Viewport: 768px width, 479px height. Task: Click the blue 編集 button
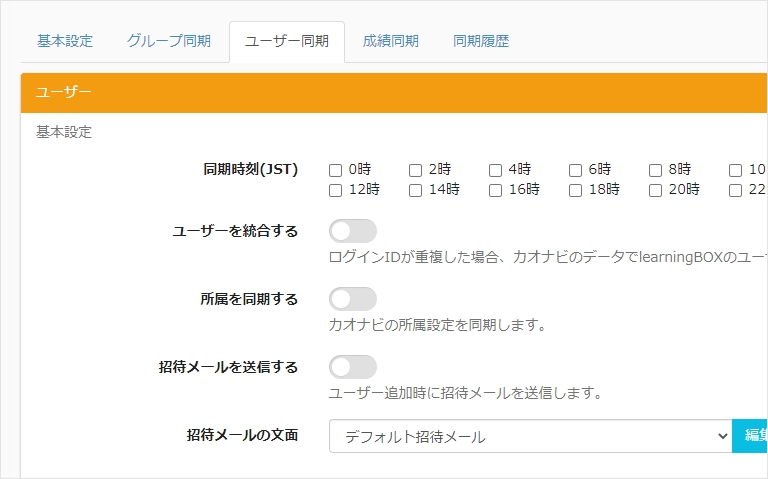[751, 436]
